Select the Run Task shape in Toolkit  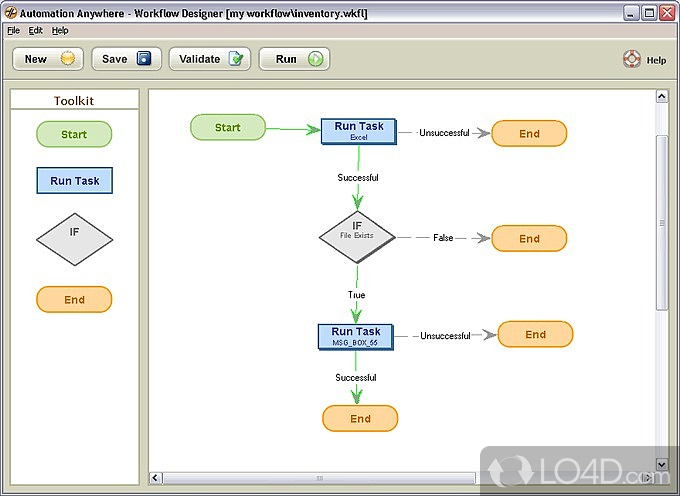75,180
